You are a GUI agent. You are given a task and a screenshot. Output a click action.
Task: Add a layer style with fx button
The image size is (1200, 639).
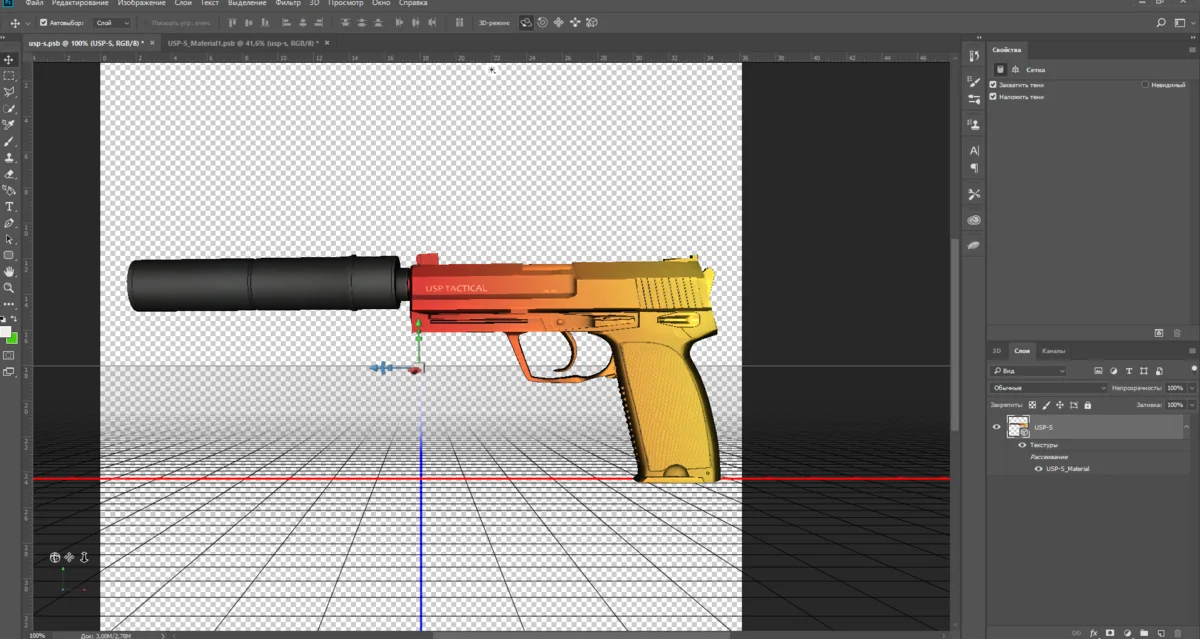1094,633
